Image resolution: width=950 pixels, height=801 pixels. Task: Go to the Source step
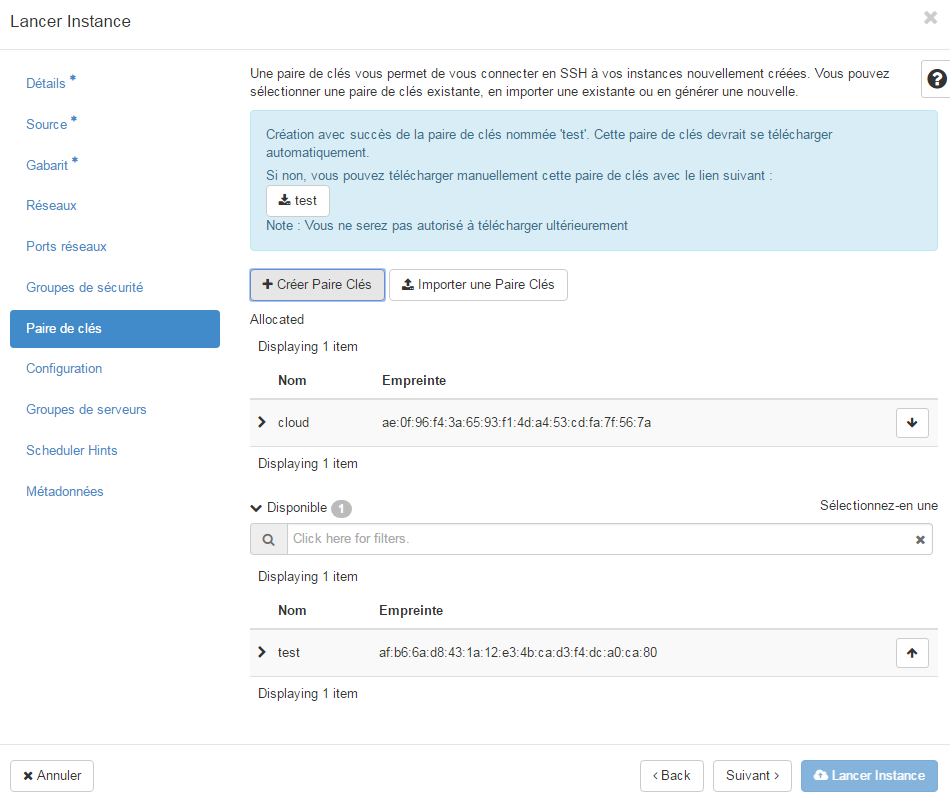(x=47, y=124)
